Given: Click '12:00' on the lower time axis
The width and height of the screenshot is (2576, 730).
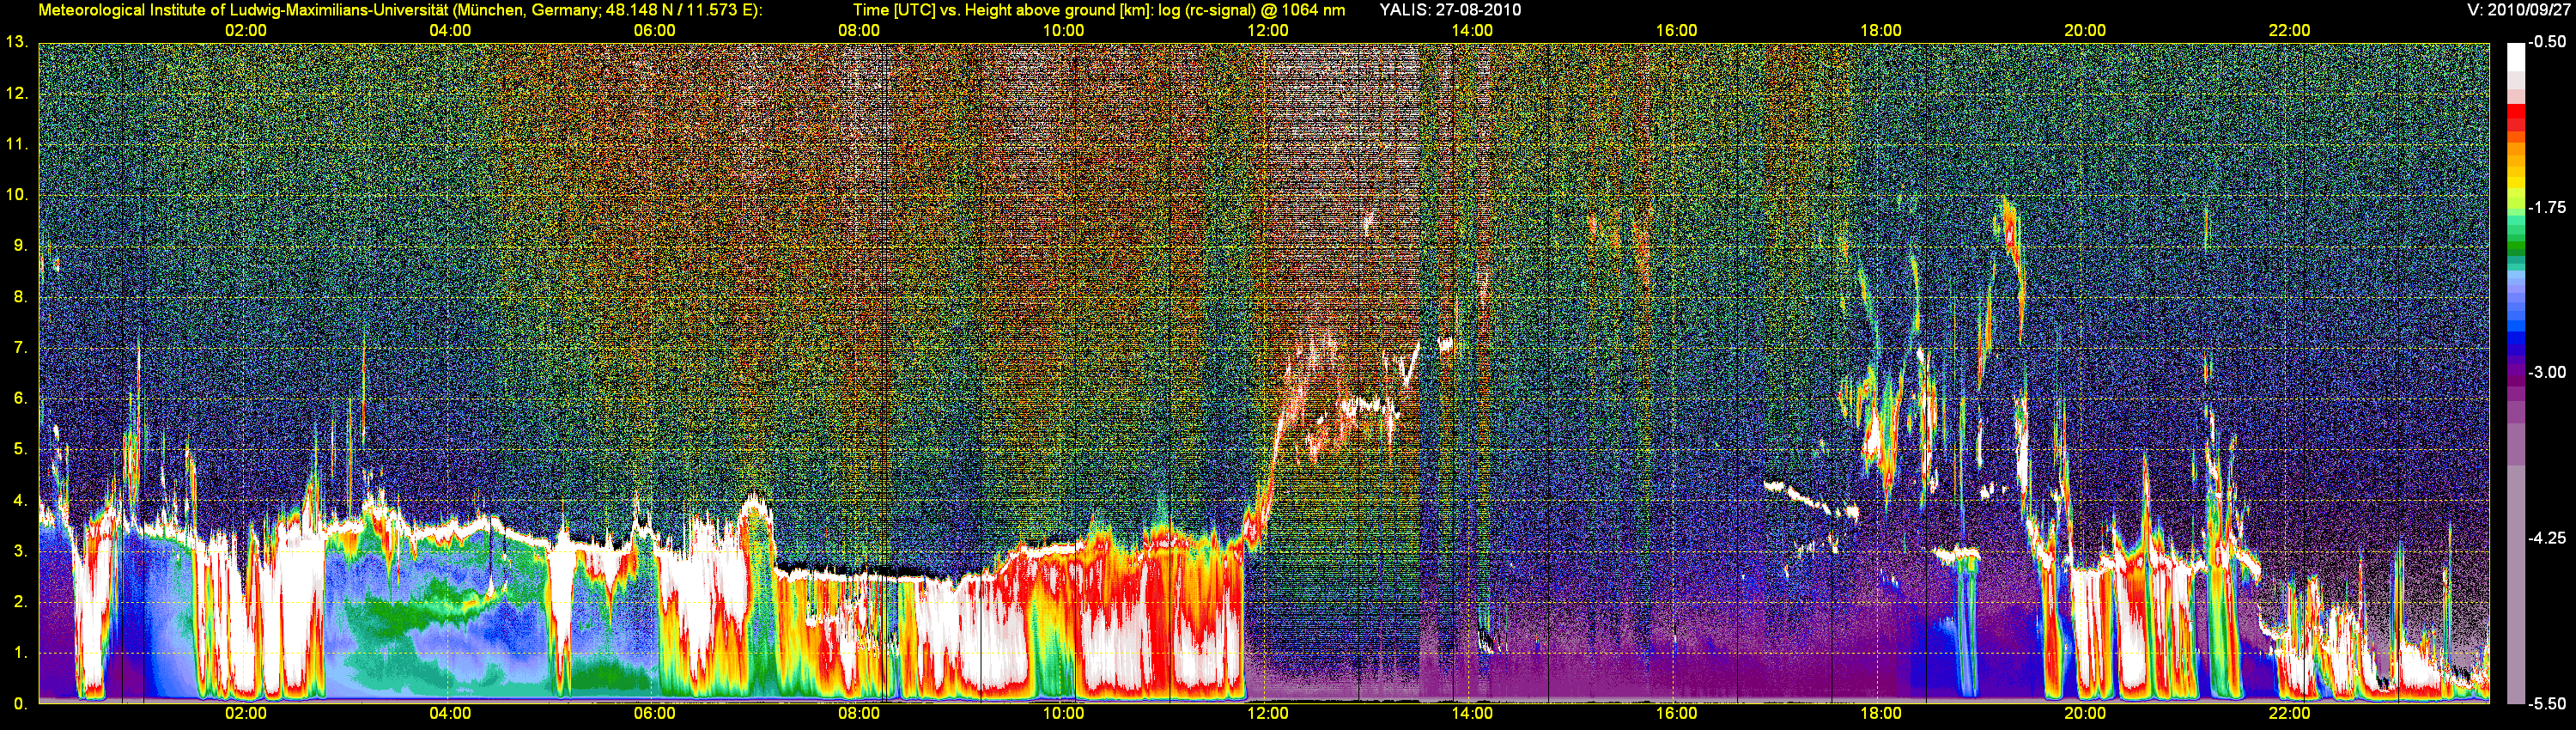Looking at the screenshot, I should 1268,714.
